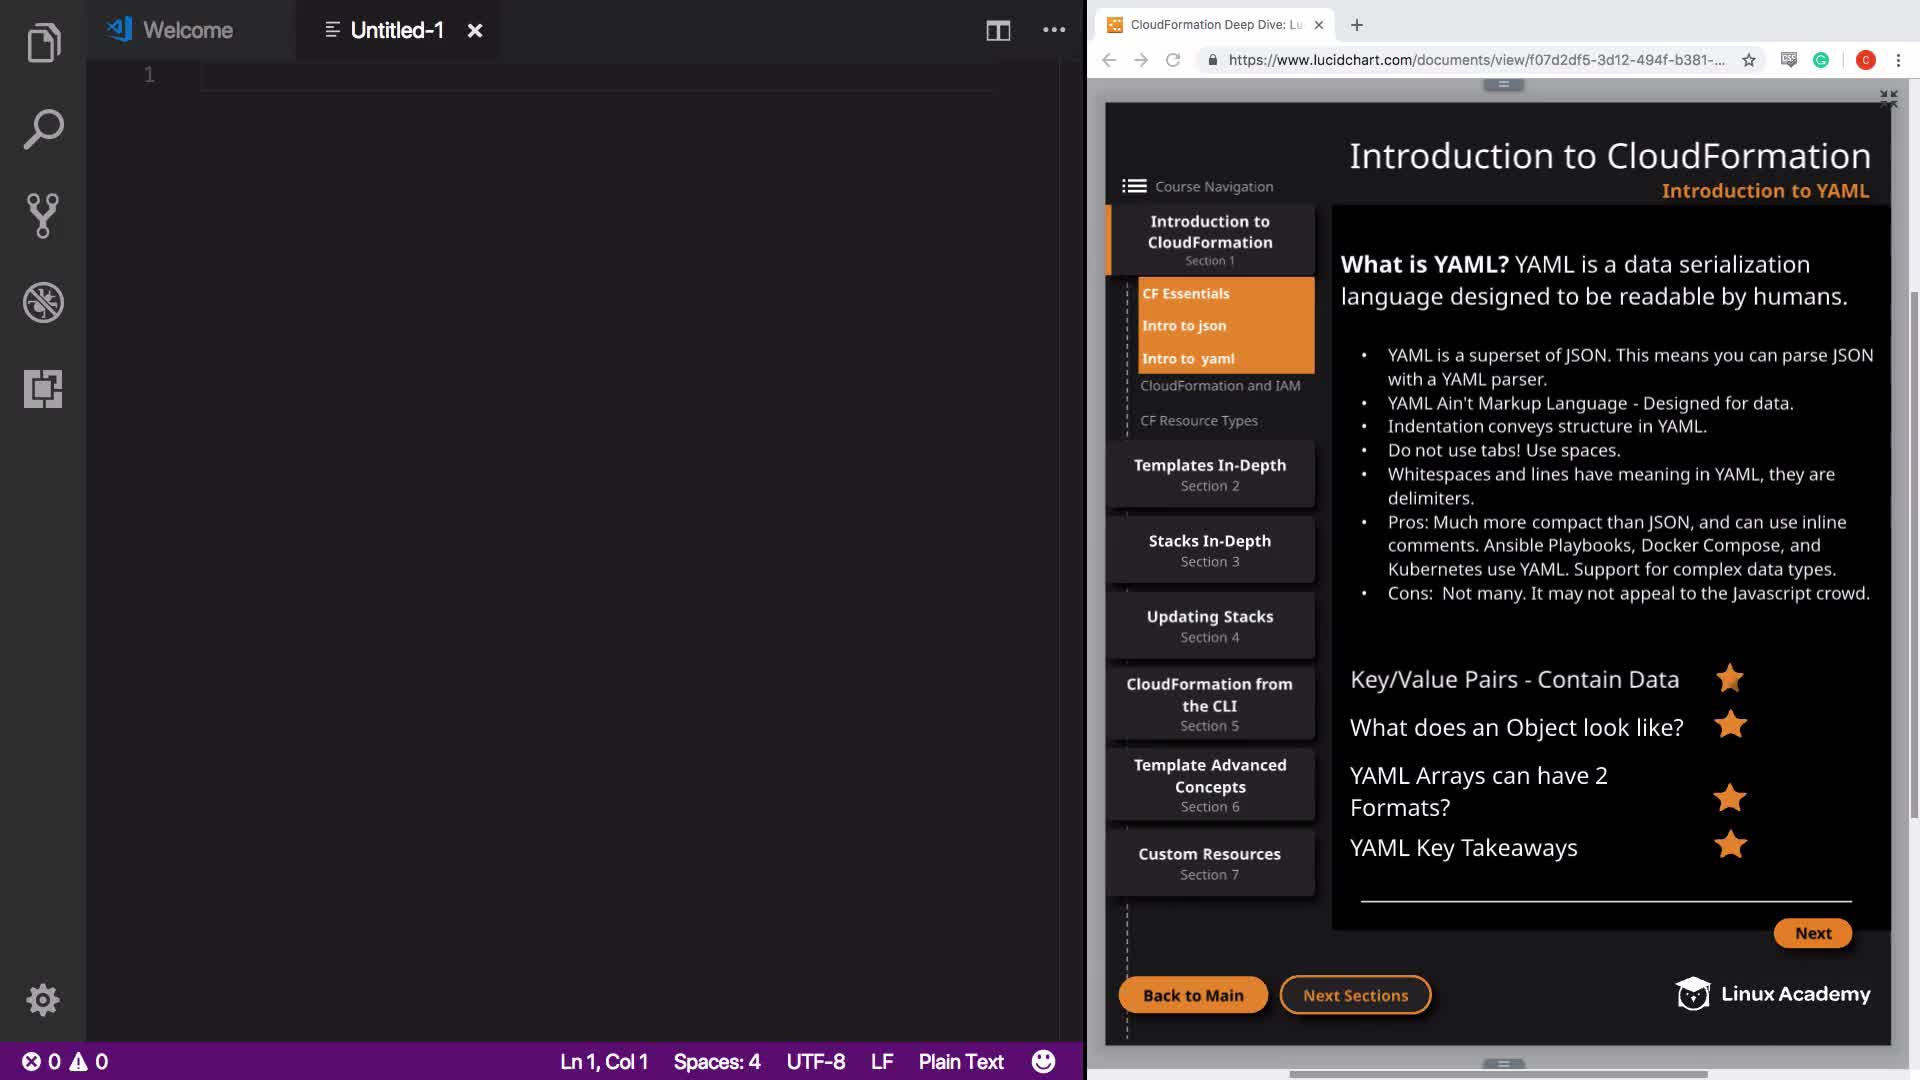Click the feedback smiley in status bar
1920x1080 pixels.
click(1043, 1061)
